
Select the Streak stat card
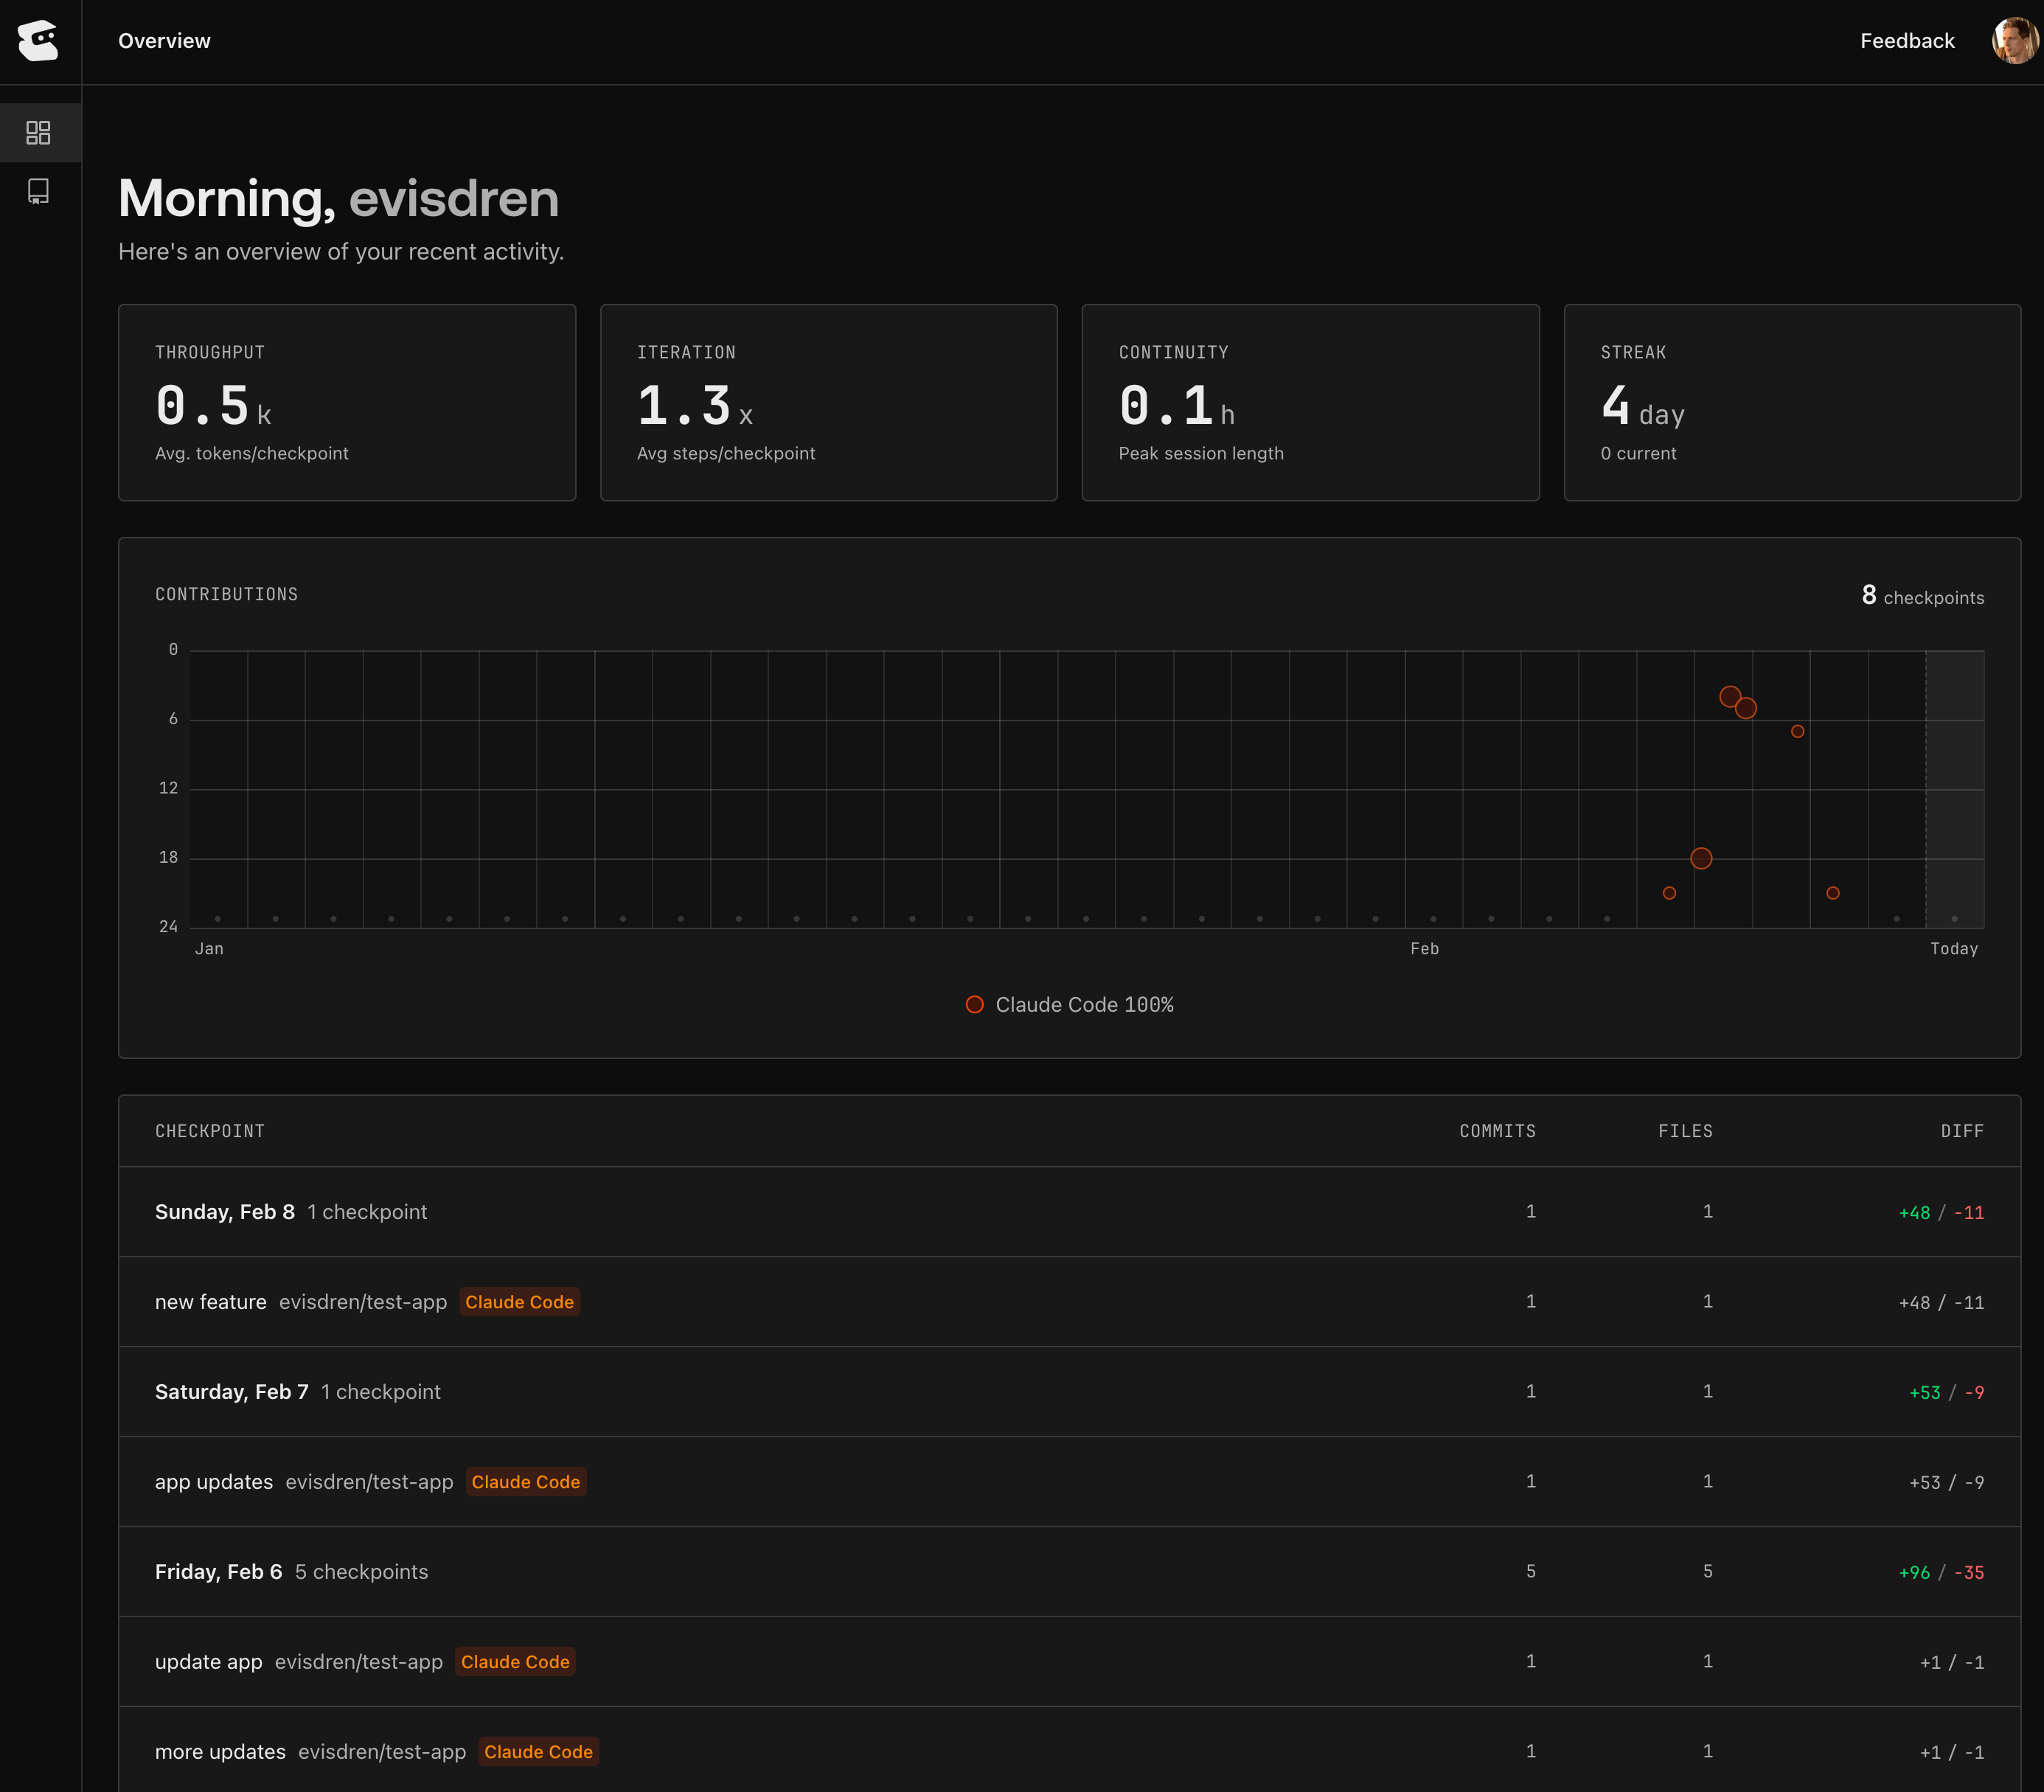coord(1792,402)
